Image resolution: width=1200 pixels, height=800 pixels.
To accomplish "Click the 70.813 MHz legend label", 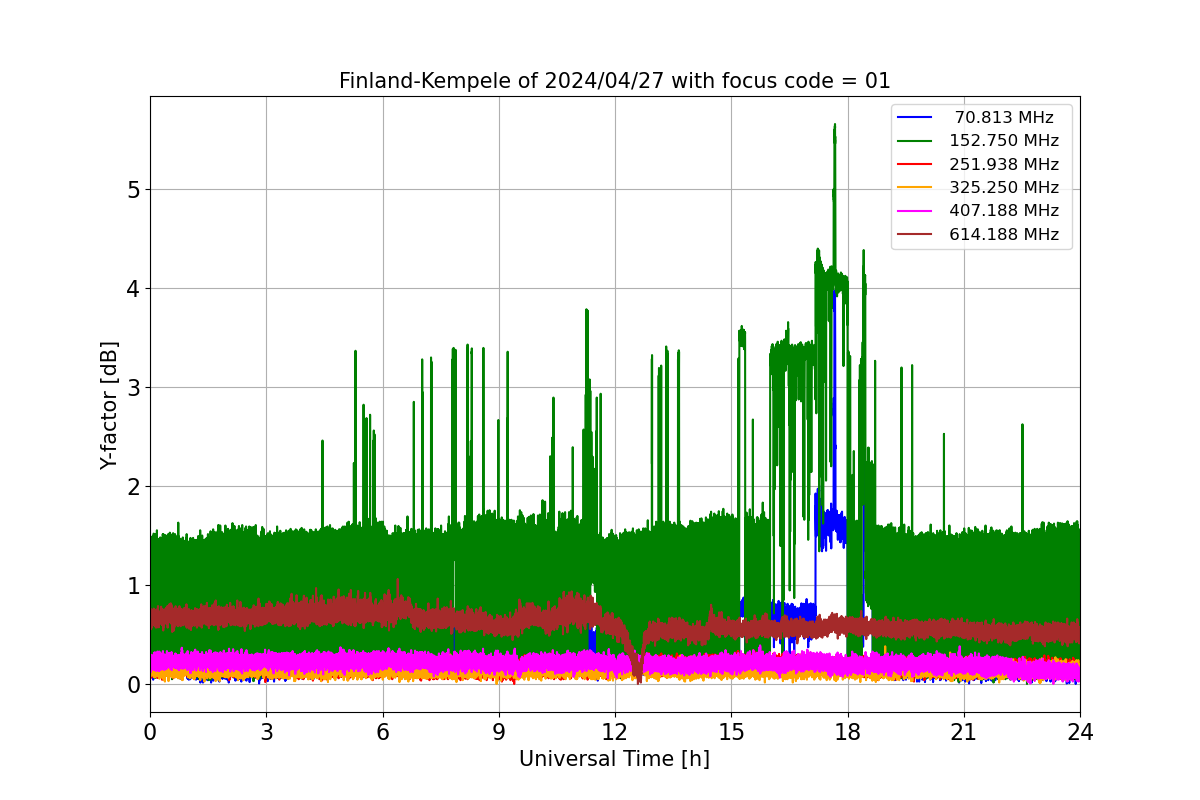I will click(x=1004, y=117).
